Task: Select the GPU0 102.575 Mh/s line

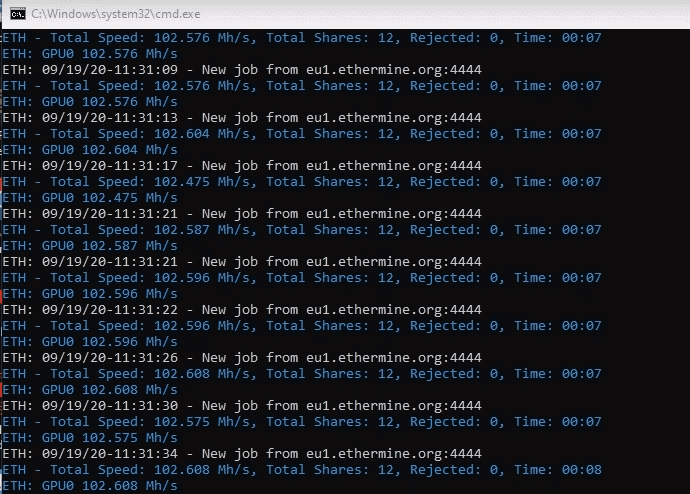Action: click(x=89, y=438)
